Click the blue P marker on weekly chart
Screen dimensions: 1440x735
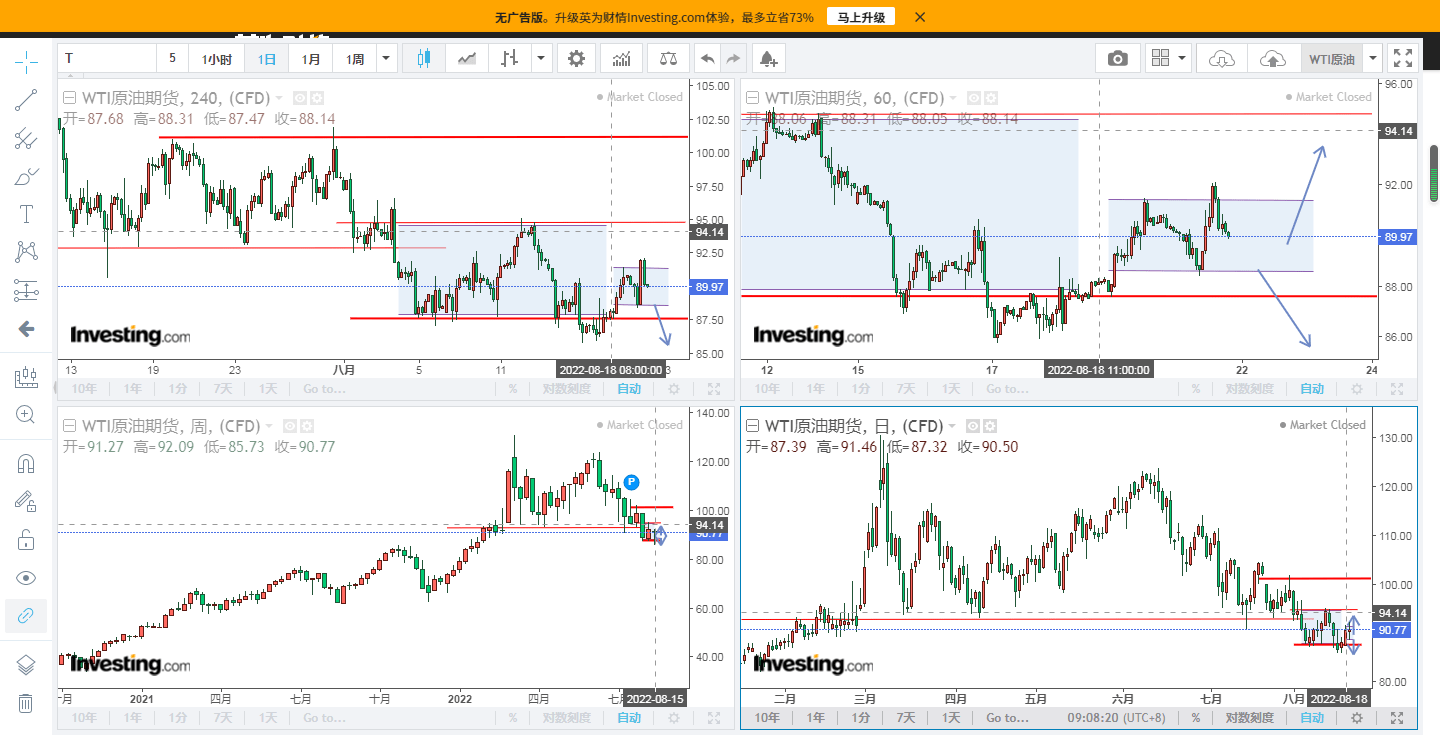631,482
